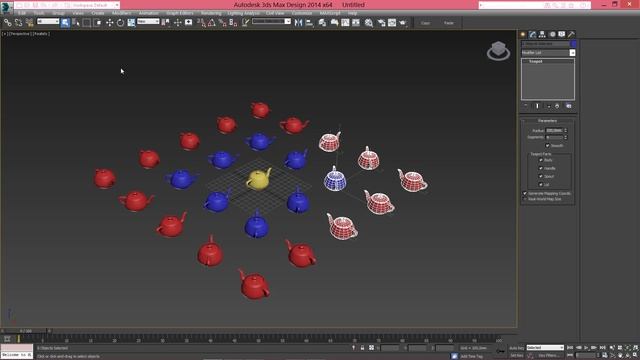
Task: Open the Curve Editor
Action: click(345, 23)
